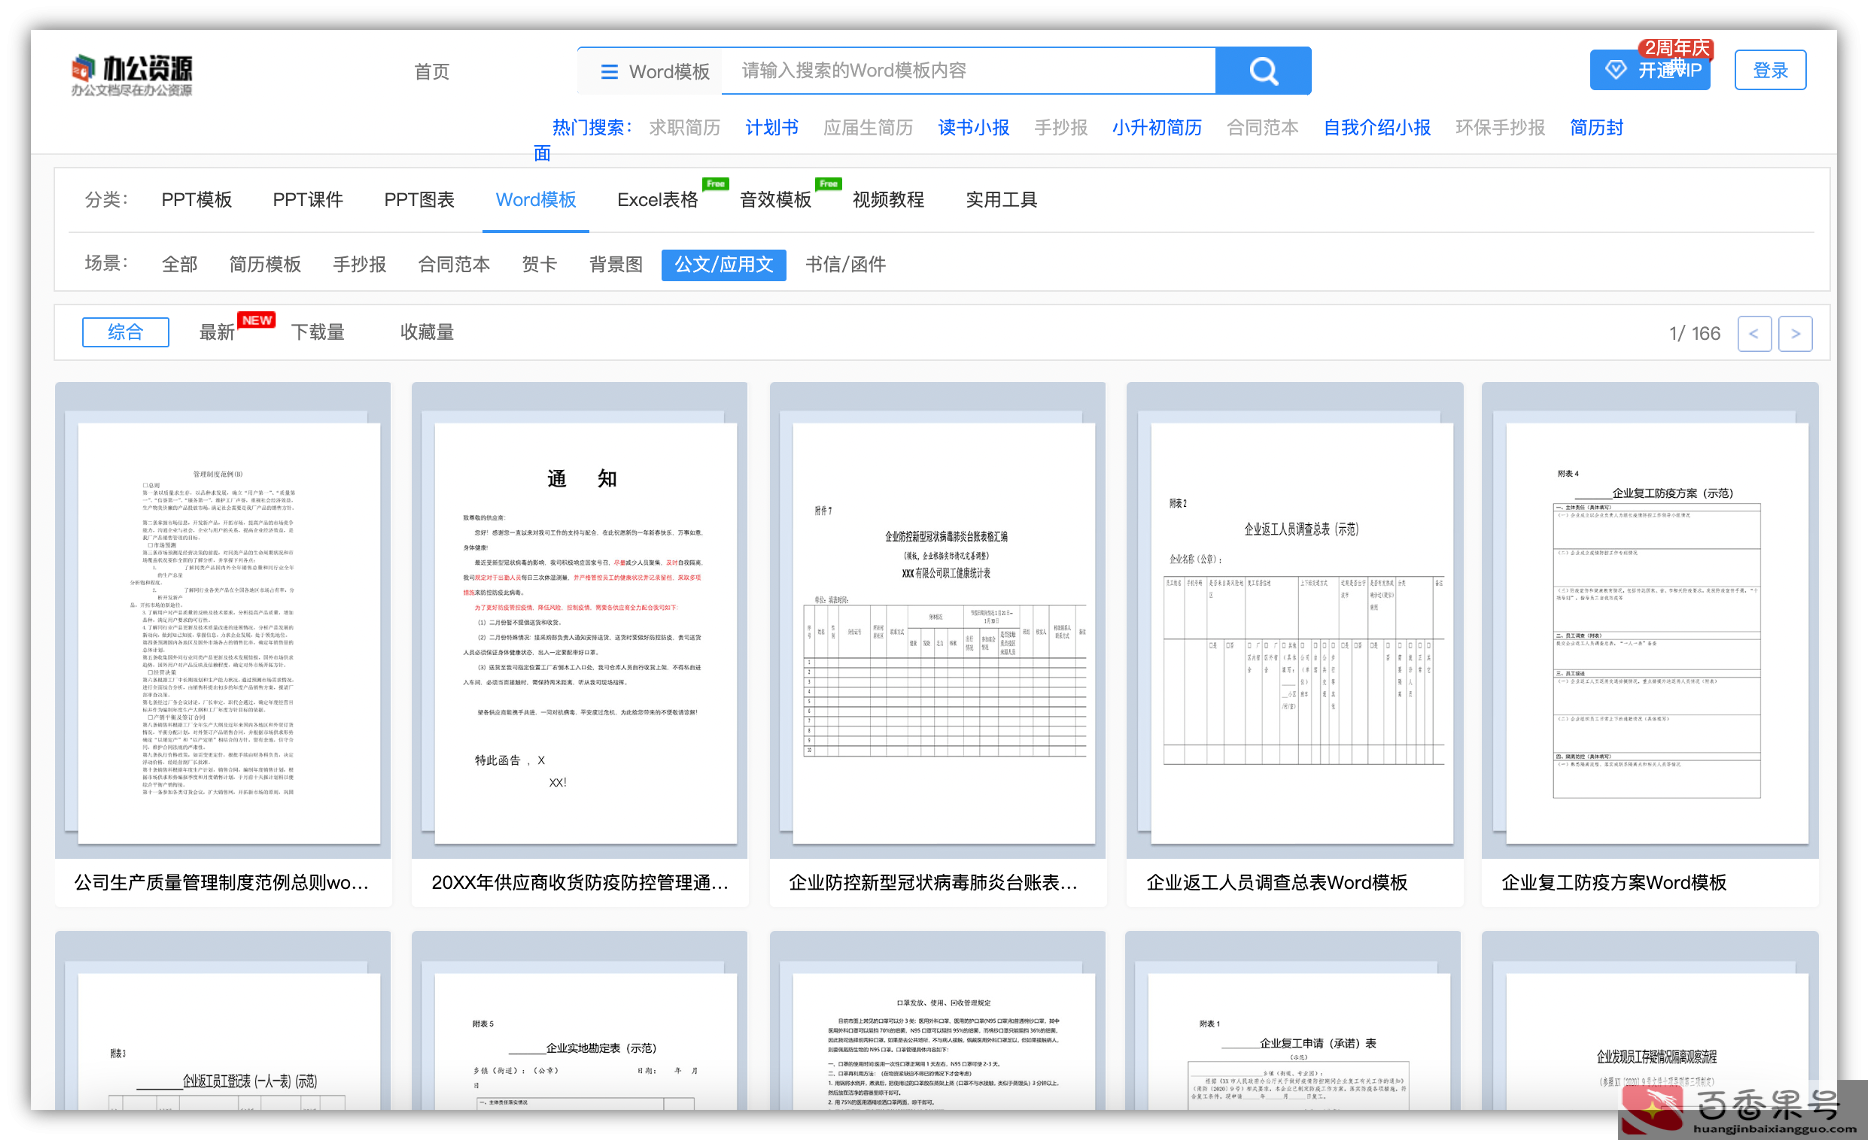
Task: Select the Word模板 category tab
Action: [x=536, y=200]
